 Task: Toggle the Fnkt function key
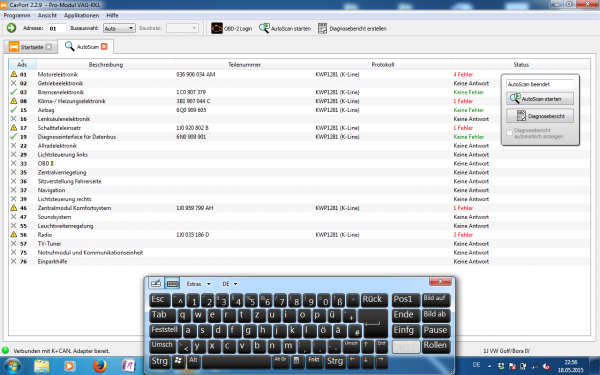tap(314, 362)
